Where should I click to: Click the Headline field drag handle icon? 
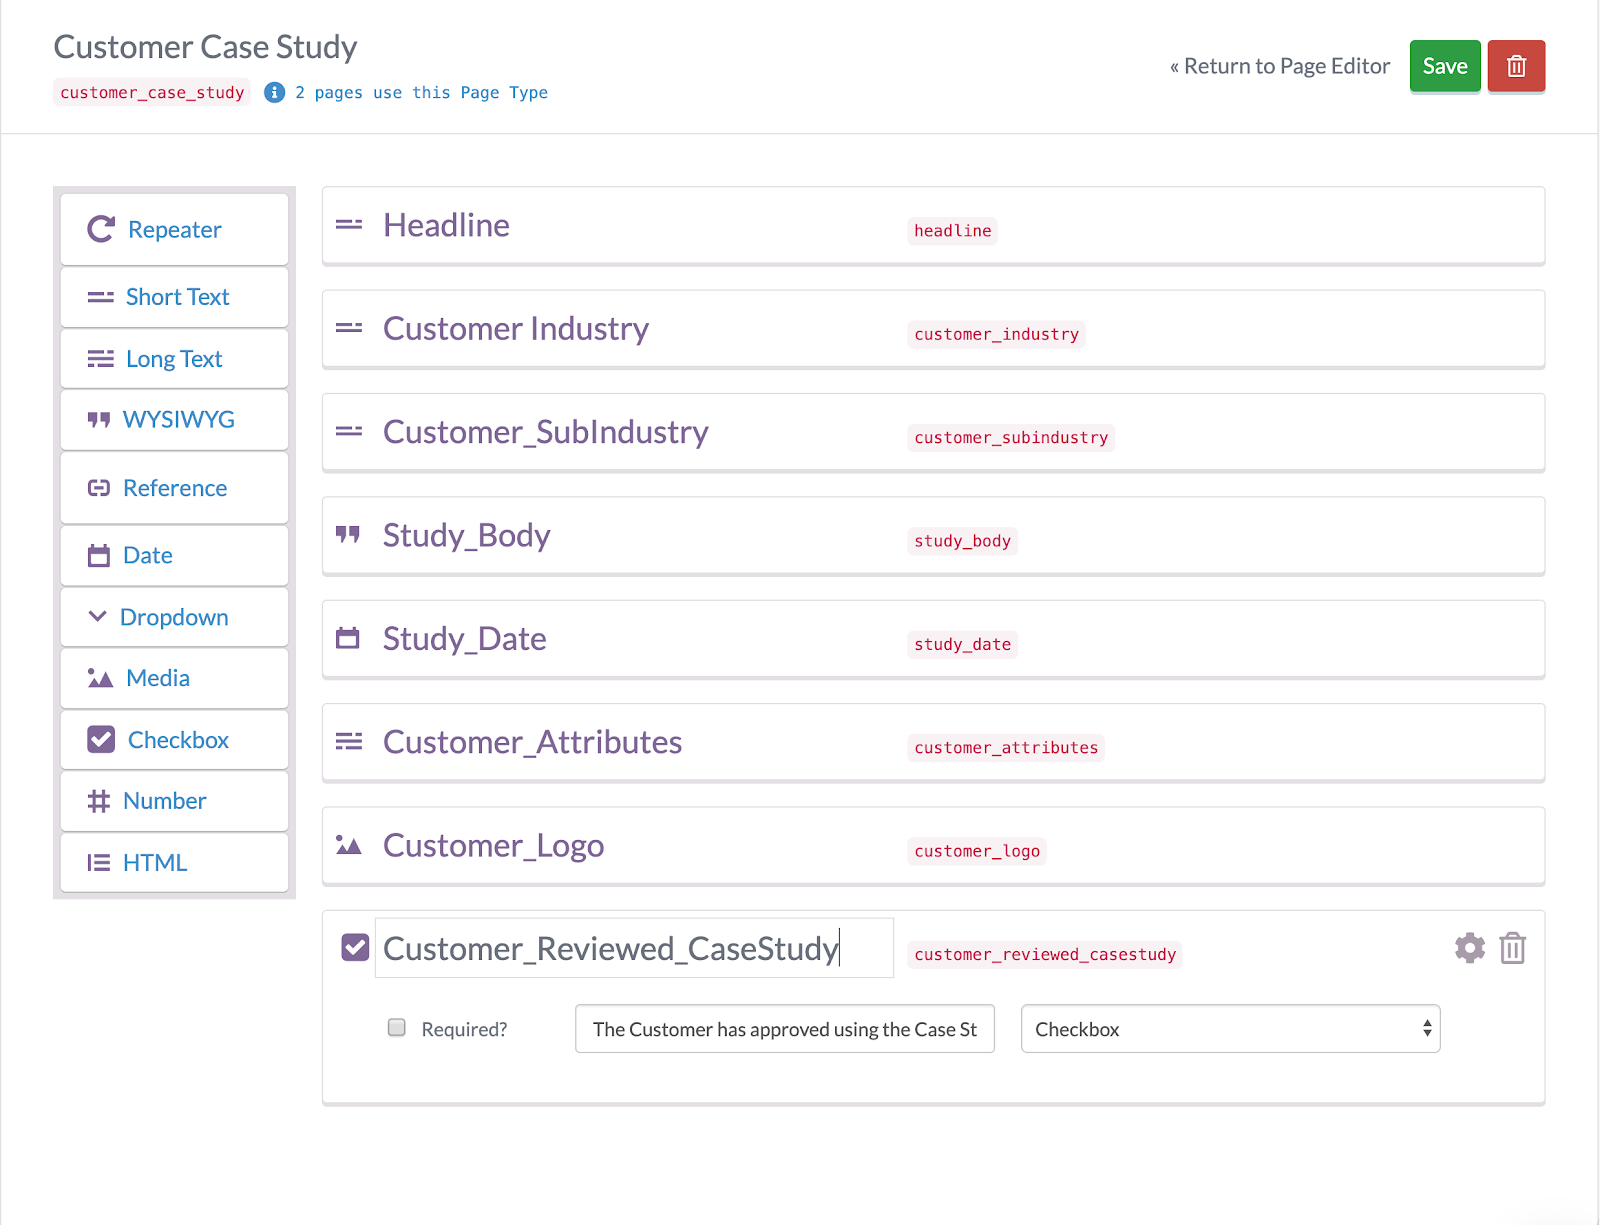[348, 225]
